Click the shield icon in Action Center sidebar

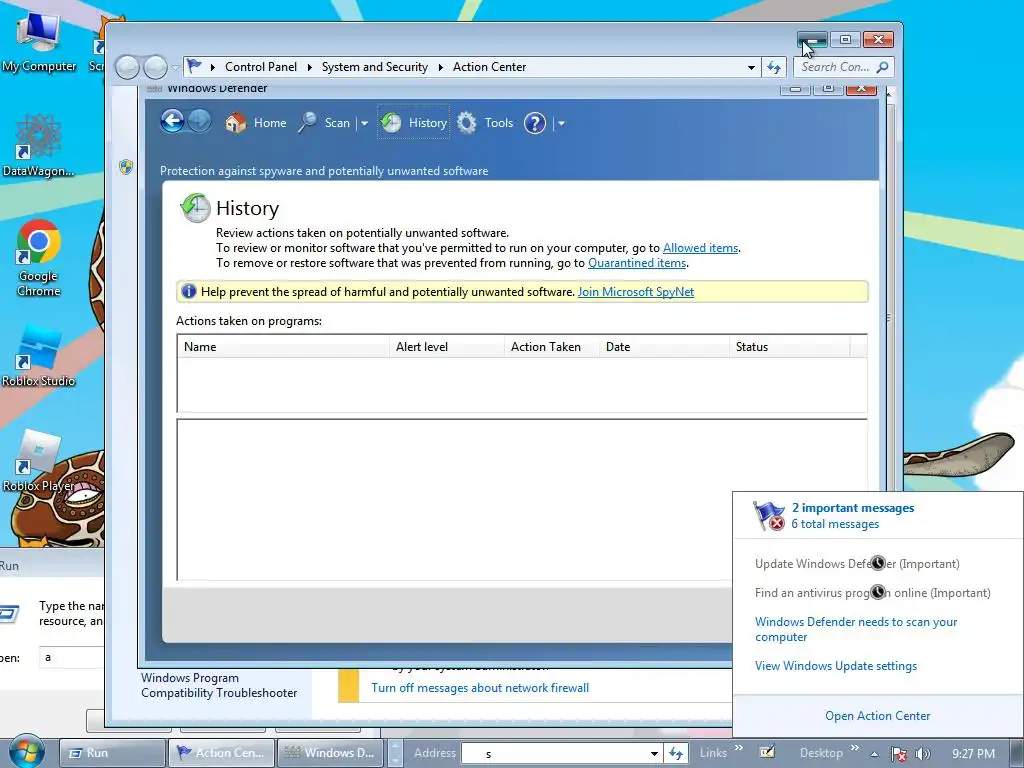[126, 167]
